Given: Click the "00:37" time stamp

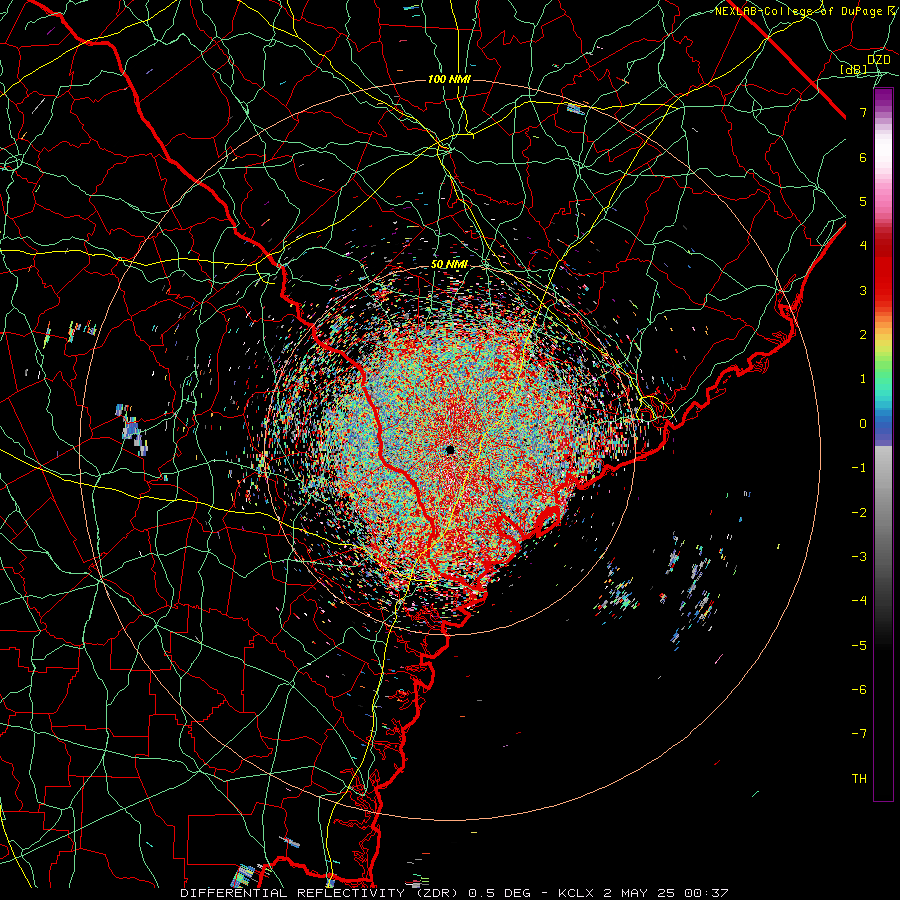Looking at the screenshot, I should point(706,893).
